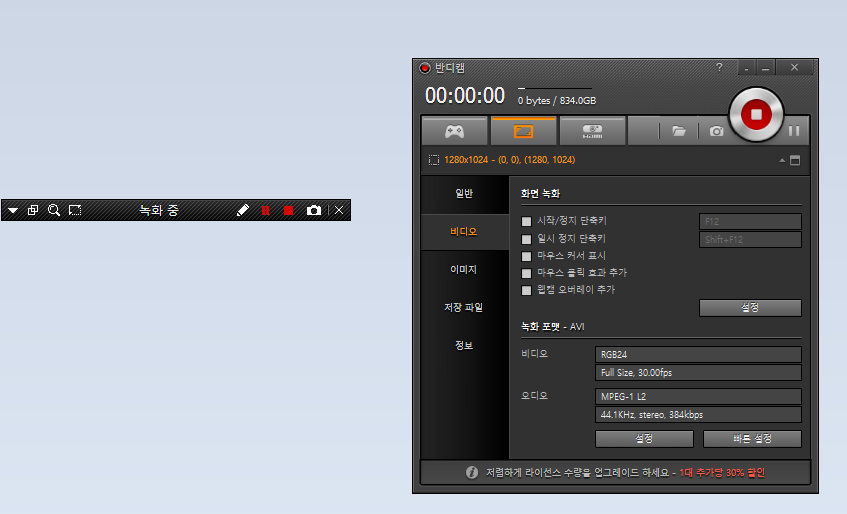Viewport: 847px width, 514px height.
Task: Click the Full Size, 30.00fps field
Action: [x=698, y=373]
